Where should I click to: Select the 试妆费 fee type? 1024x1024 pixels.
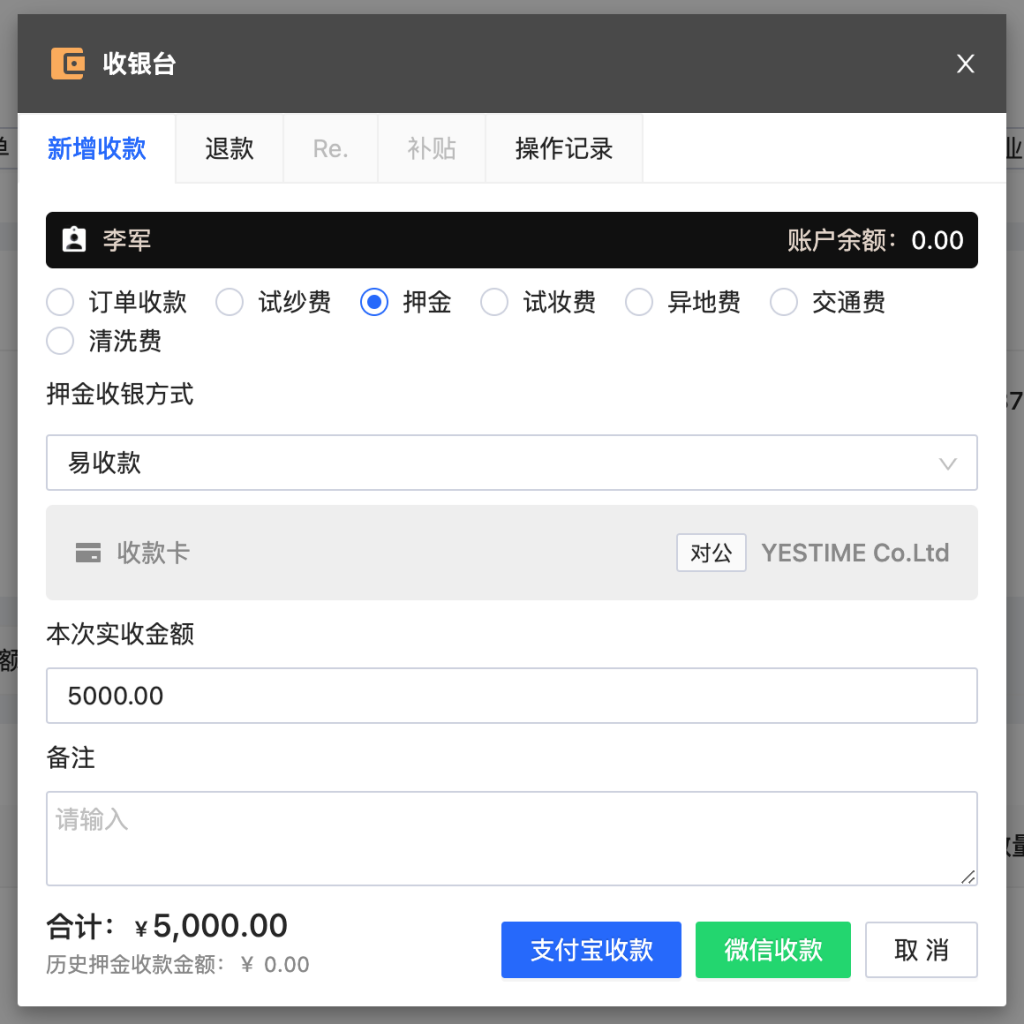coord(495,302)
